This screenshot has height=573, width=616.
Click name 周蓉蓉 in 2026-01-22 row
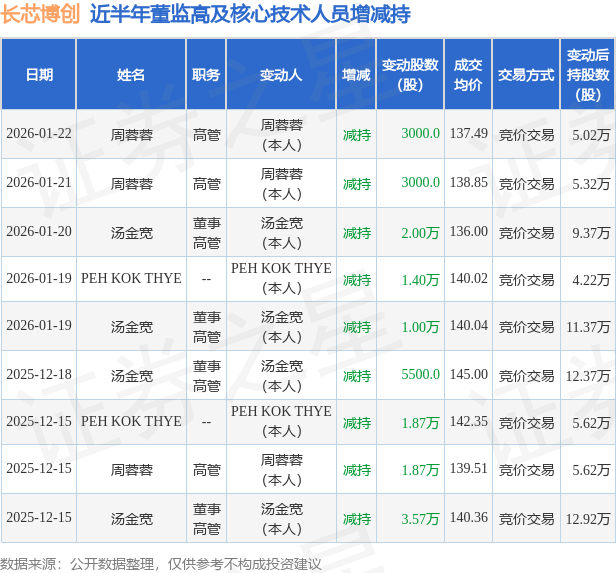click(x=131, y=135)
